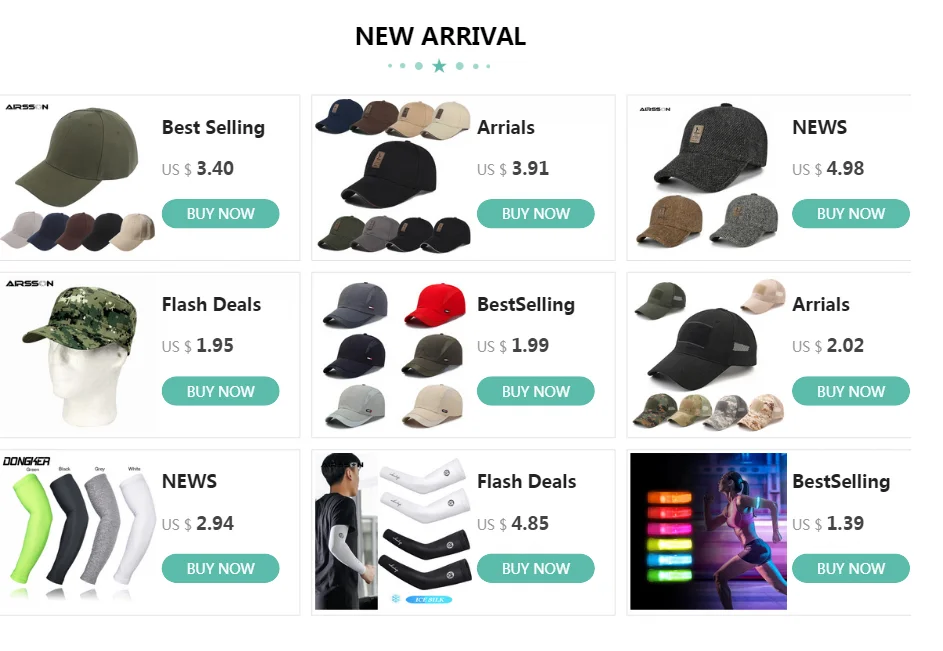This screenshot has width=943, height=651.
Task: Click BUY NOW for the $3.40 cap
Action: (220, 214)
